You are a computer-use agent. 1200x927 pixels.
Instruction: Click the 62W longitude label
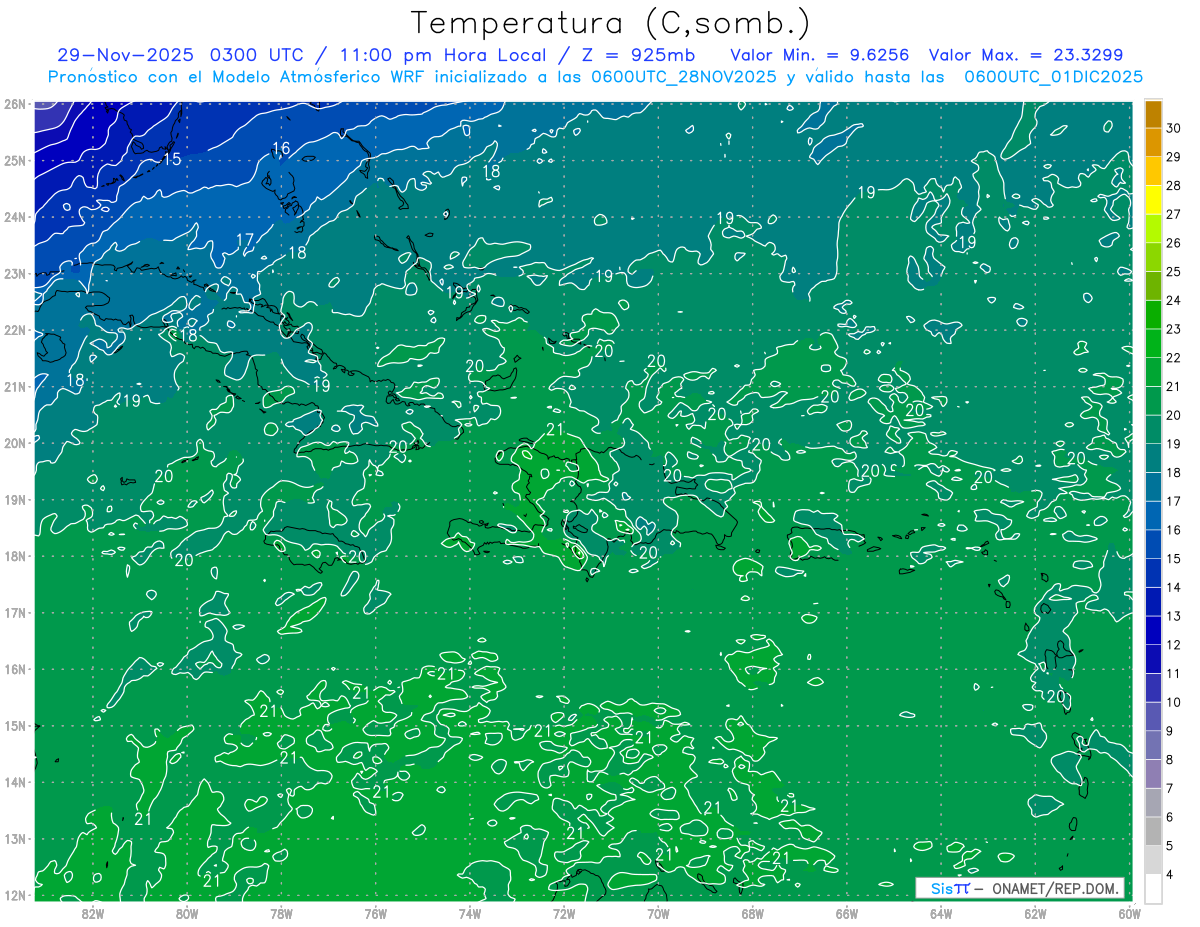(1035, 913)
